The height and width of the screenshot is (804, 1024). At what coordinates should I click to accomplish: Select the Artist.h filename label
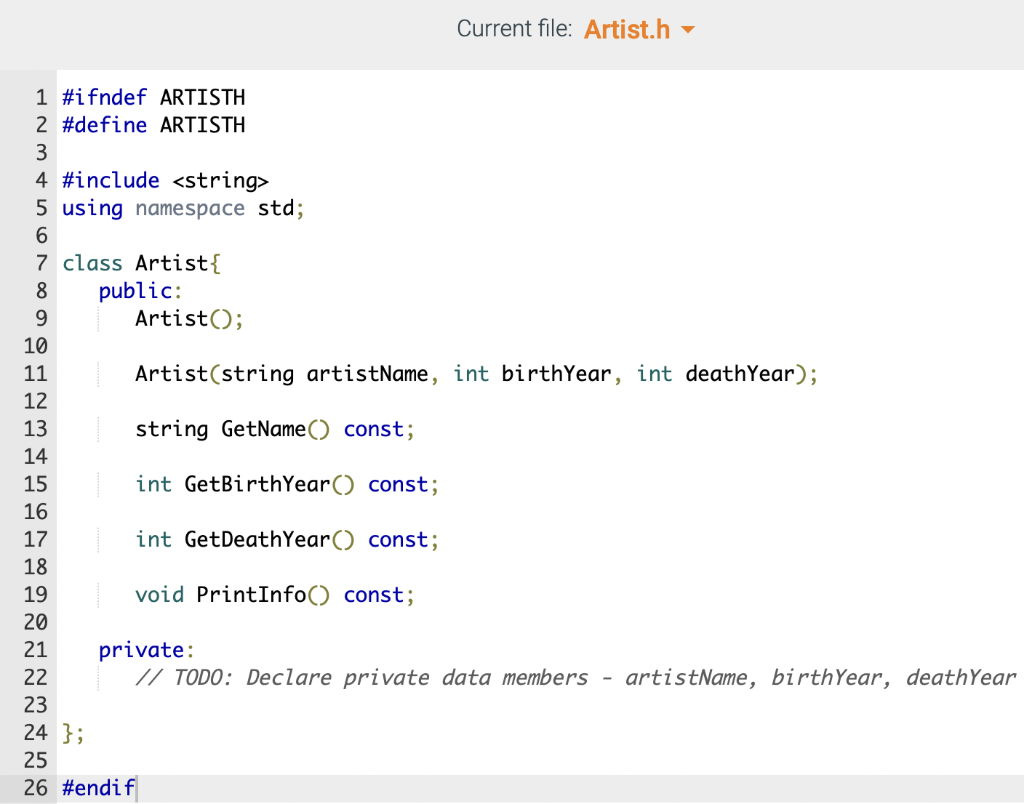627,29
